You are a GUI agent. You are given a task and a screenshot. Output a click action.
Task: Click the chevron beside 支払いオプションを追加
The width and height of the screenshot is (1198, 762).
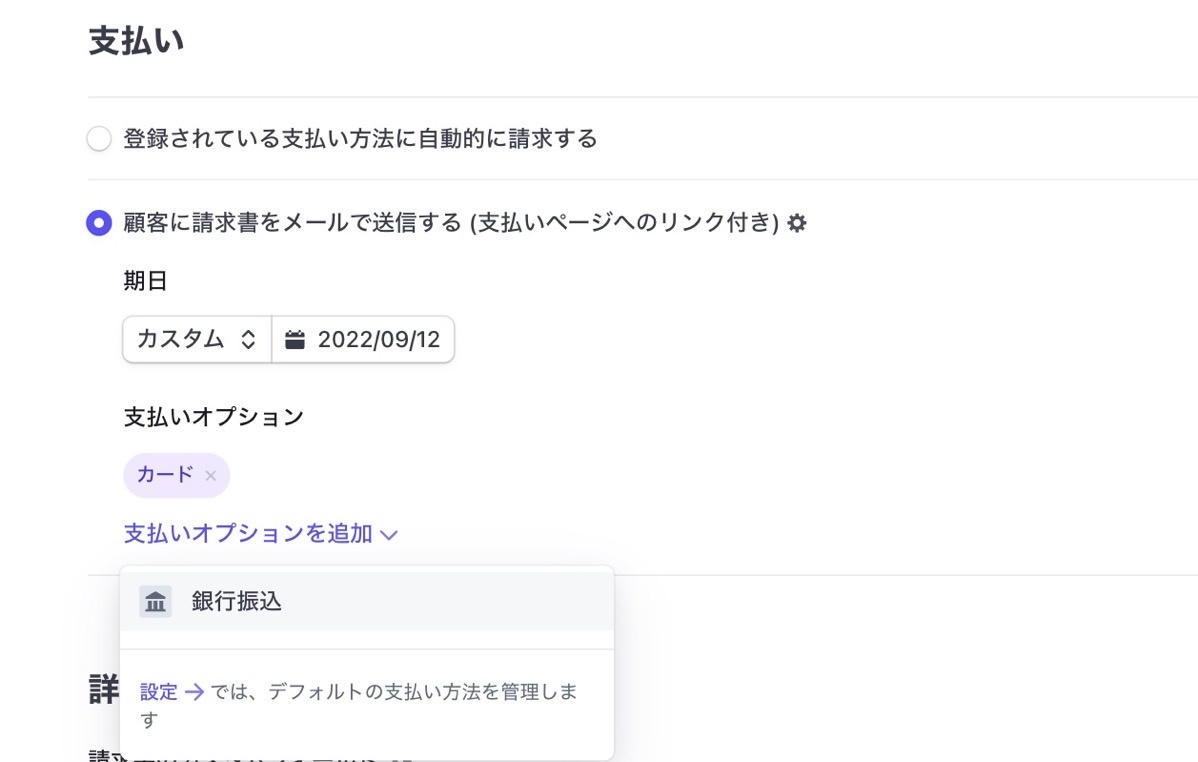[389, 535]
